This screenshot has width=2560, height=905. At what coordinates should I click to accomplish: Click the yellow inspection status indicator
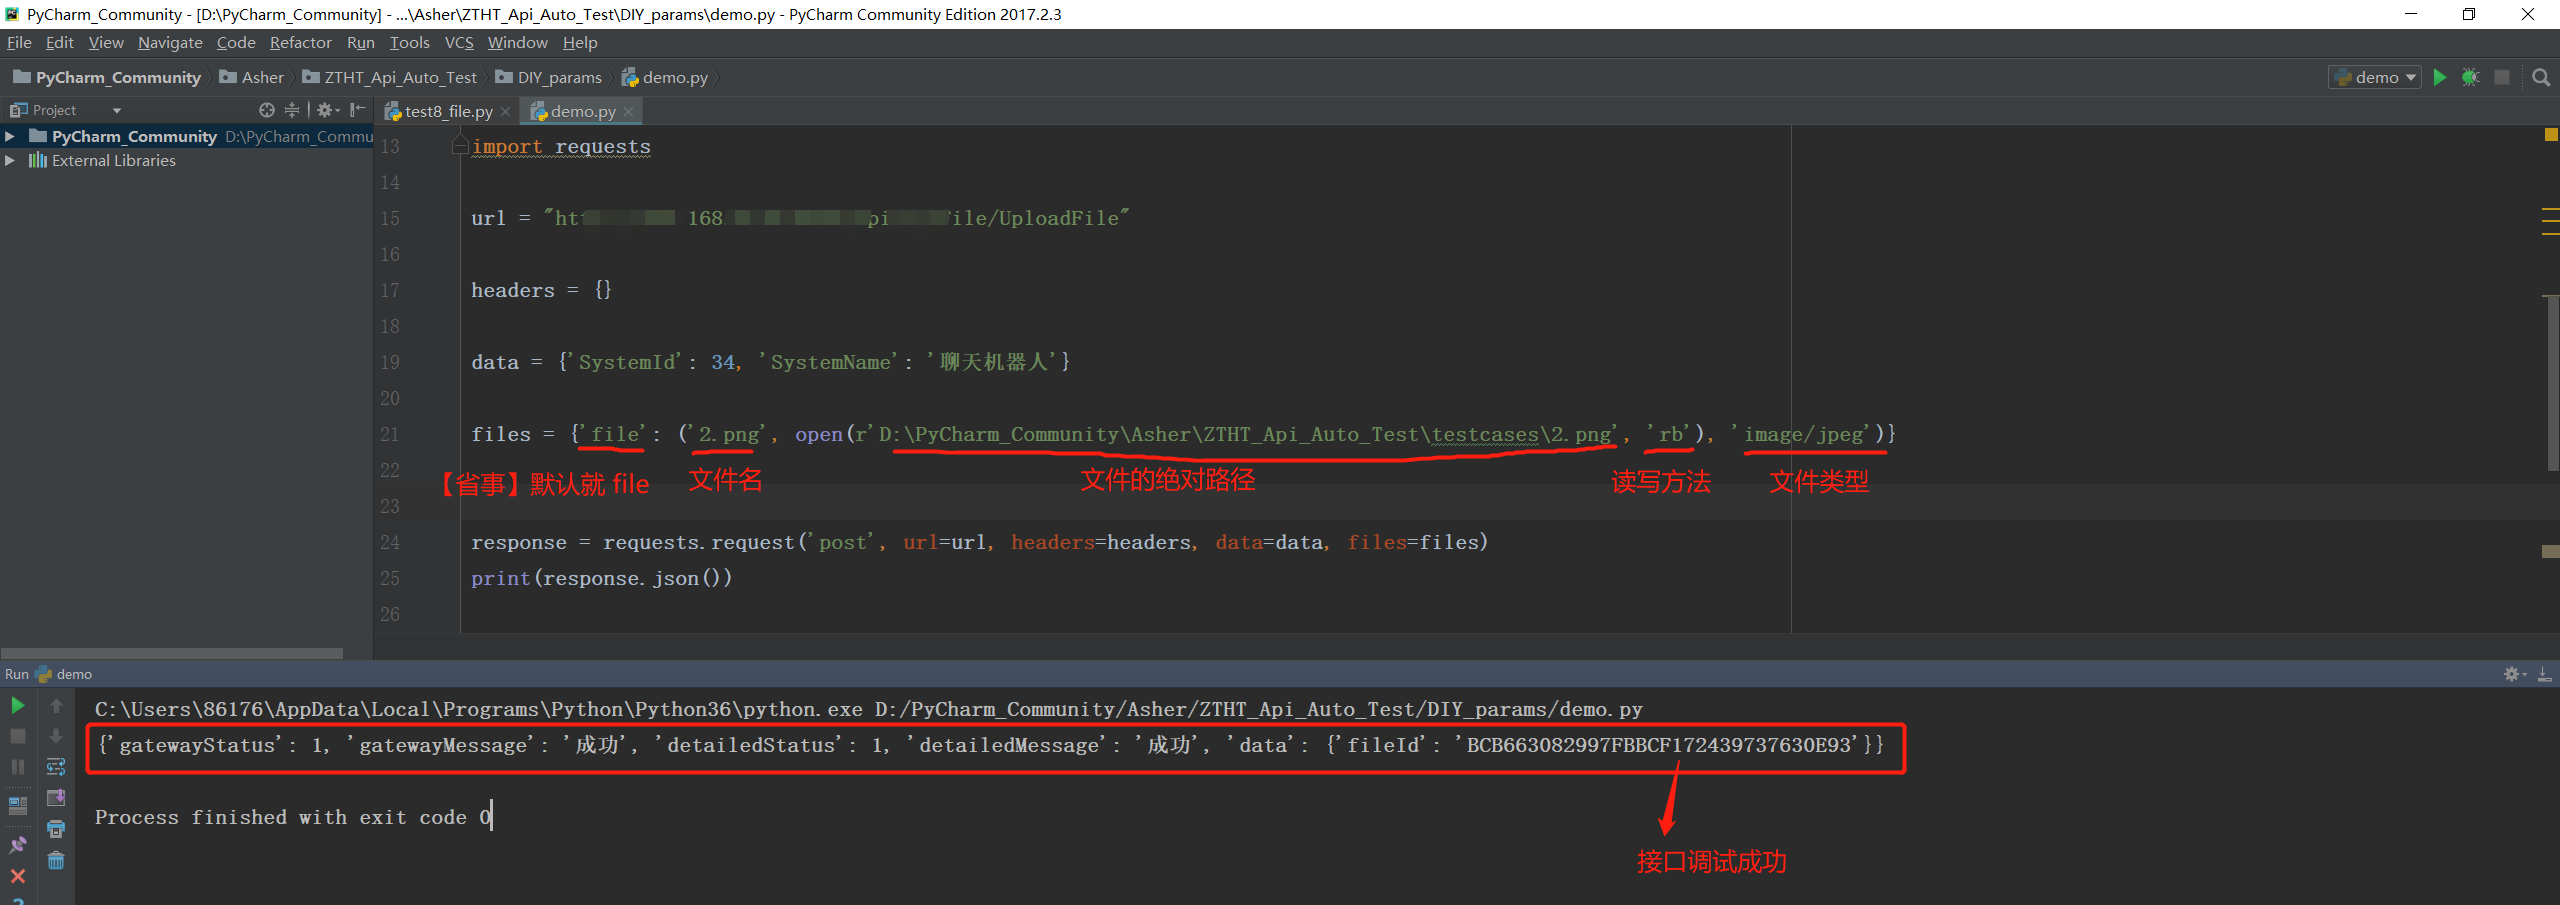2551,134
